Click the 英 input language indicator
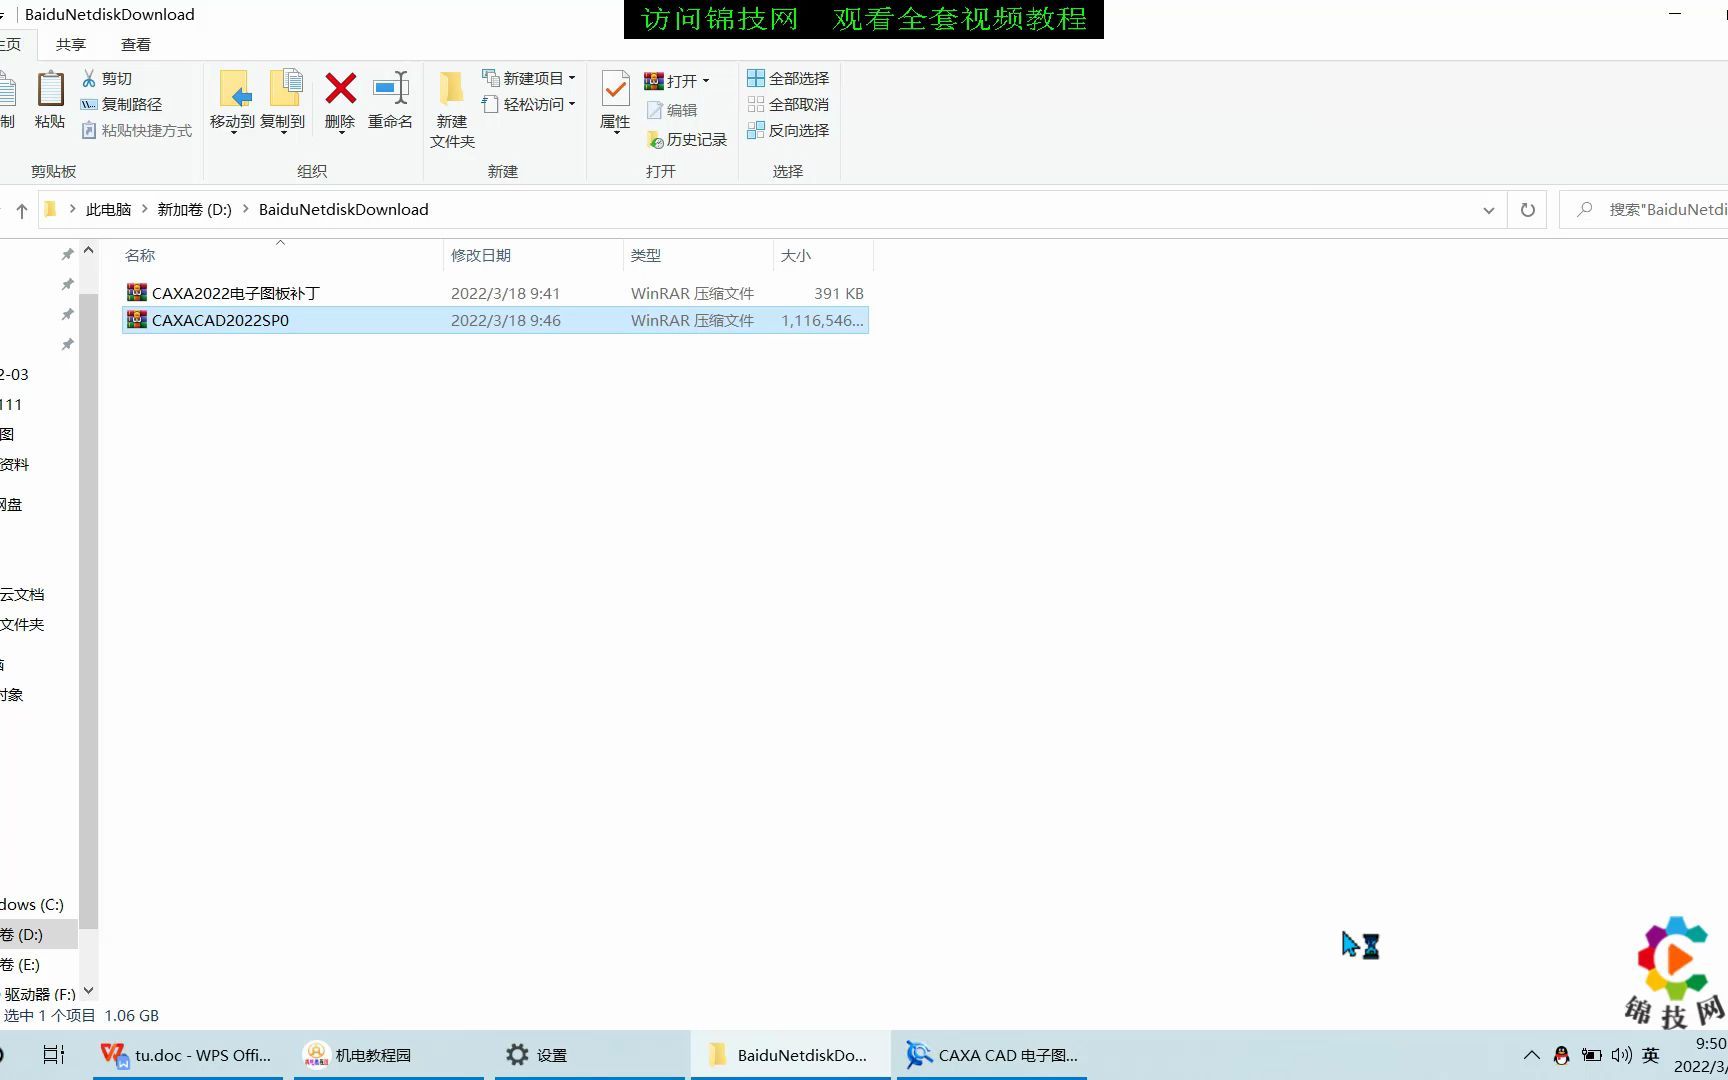 (1651, 1055)
